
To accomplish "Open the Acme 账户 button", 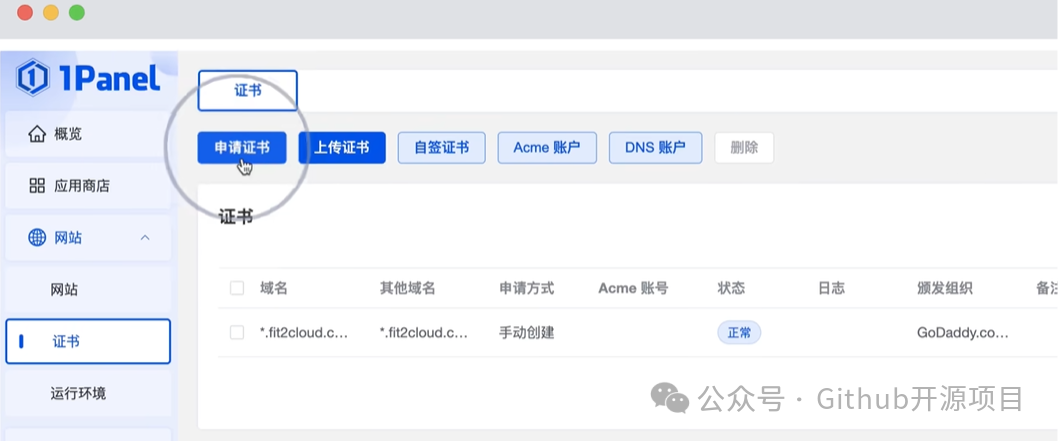I will tap(547, 148).
